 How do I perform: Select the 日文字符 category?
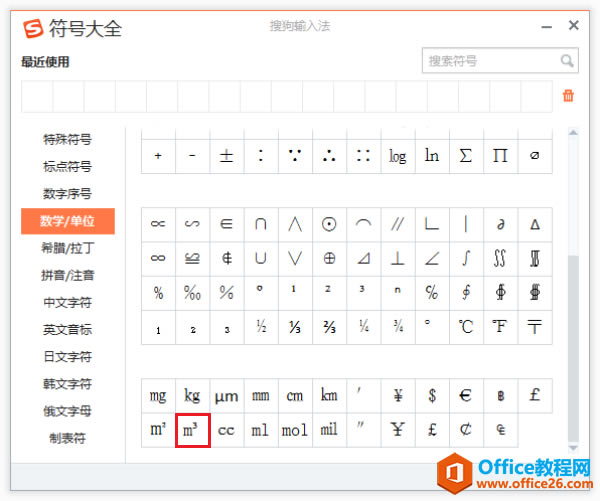tap(67, 357)
